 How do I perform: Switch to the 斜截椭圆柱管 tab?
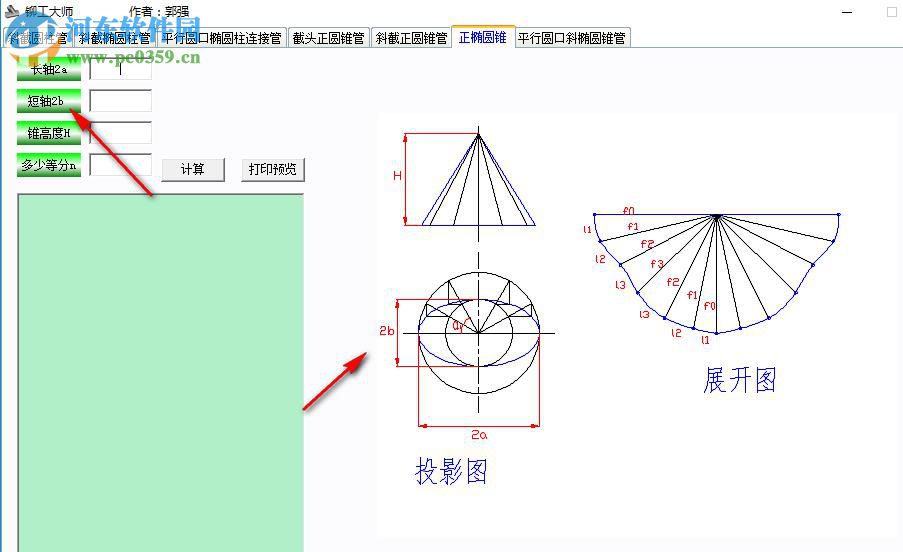pos(115,38)
